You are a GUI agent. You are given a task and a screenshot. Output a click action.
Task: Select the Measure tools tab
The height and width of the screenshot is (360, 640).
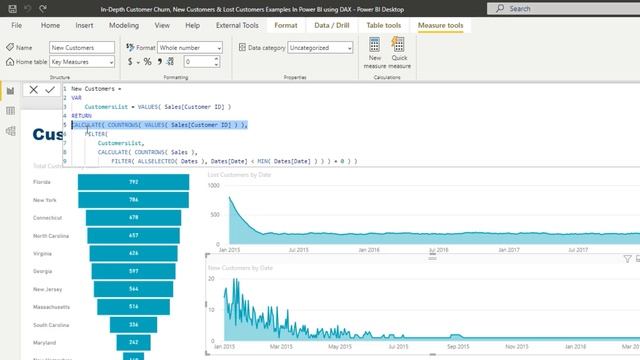[x=440, y=25]
